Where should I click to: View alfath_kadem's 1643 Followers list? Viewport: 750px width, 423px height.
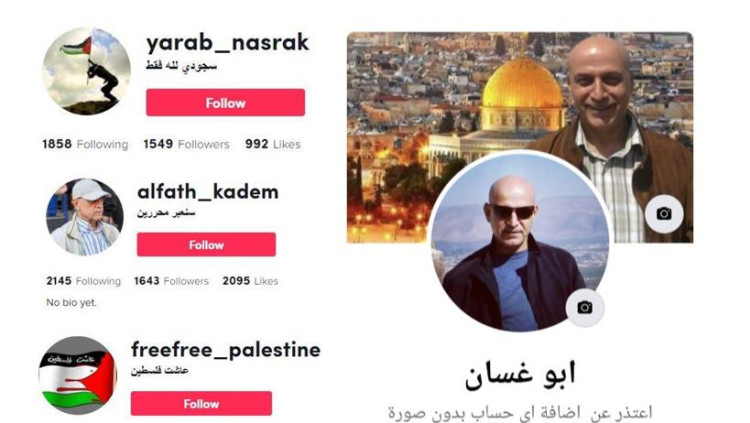[x=171, y=281]
